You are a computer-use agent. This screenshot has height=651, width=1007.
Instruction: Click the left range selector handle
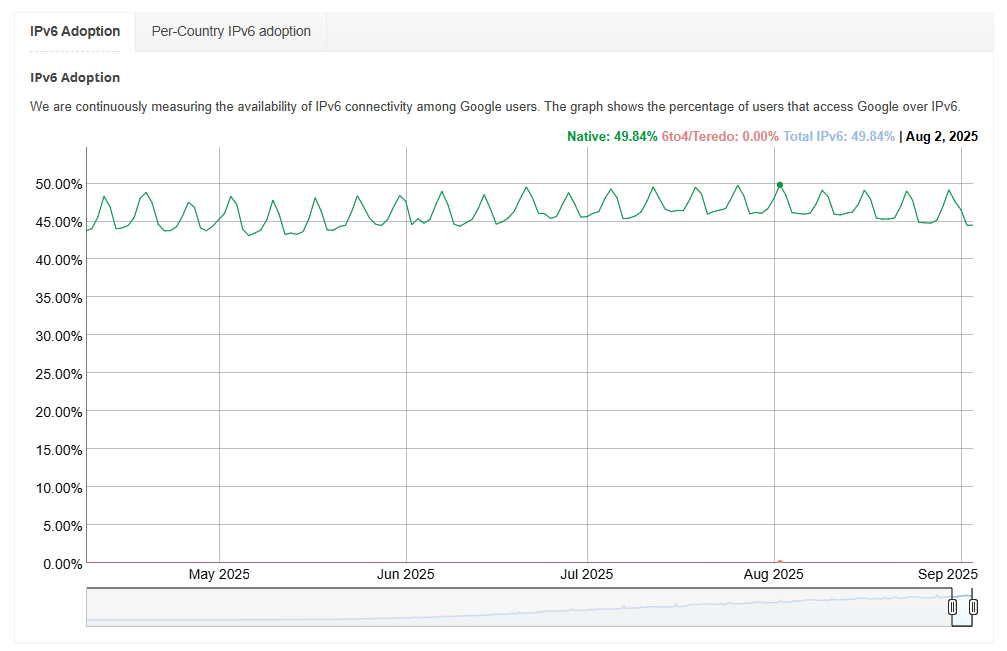click(x=952, y=607)
